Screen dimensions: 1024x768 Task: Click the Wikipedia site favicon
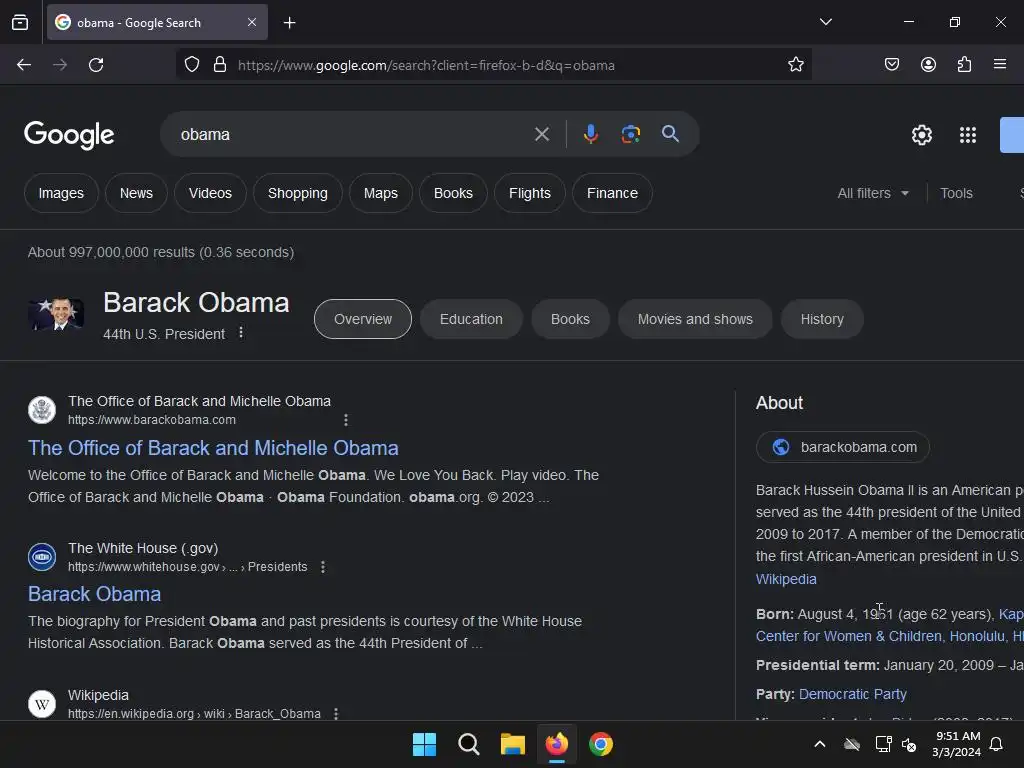pos(42,703)
